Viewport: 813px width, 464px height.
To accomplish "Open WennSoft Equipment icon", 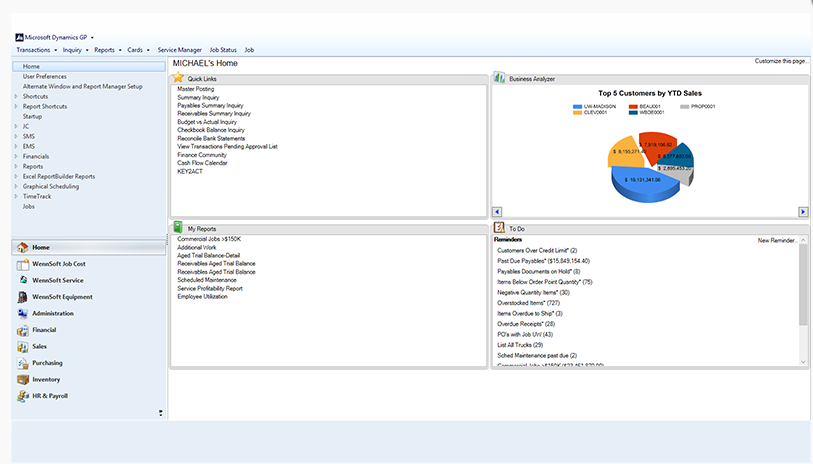I will point(22,297).
